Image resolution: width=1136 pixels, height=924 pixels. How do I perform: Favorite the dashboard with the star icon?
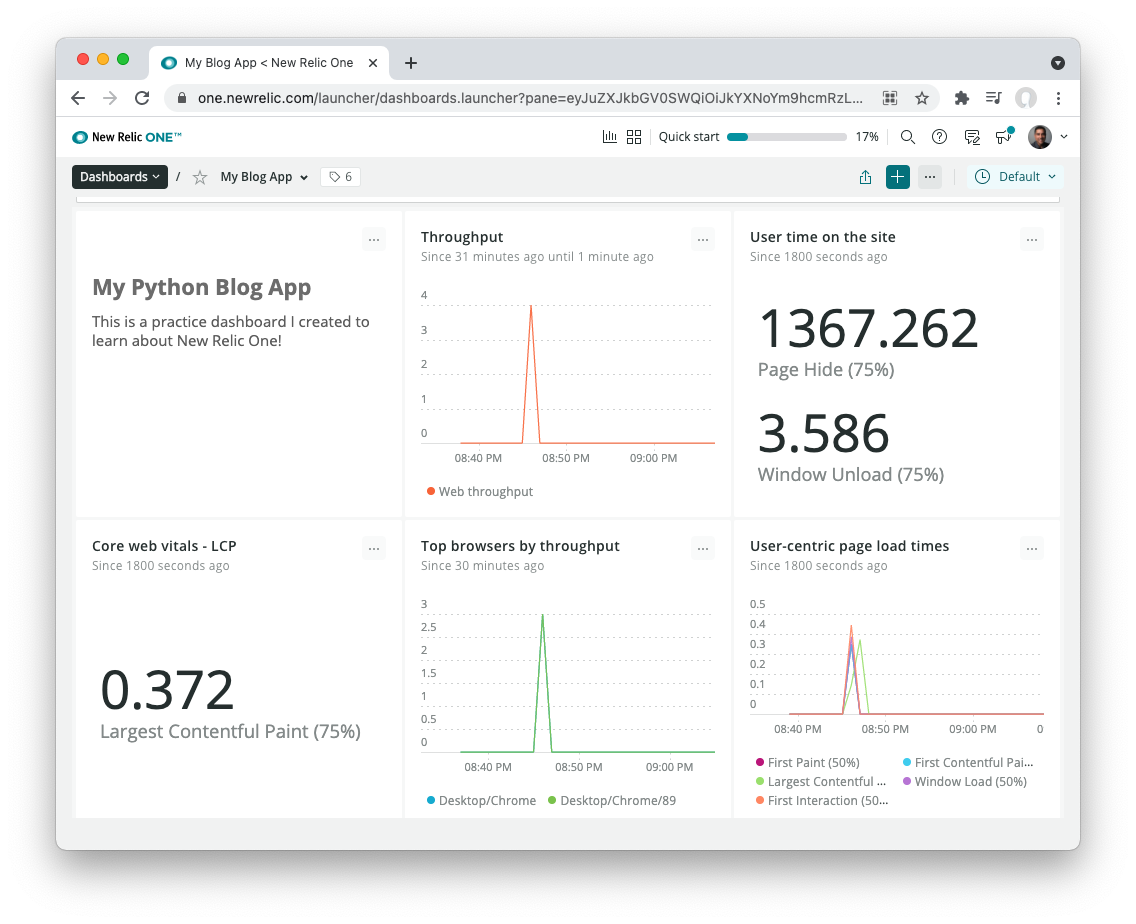200,177
